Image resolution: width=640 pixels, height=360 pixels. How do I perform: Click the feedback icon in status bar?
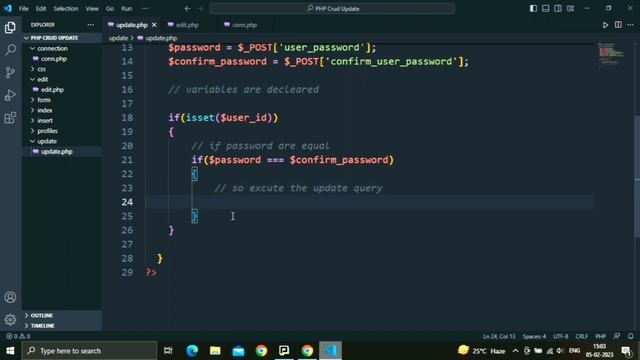click(x=617, y=336)
